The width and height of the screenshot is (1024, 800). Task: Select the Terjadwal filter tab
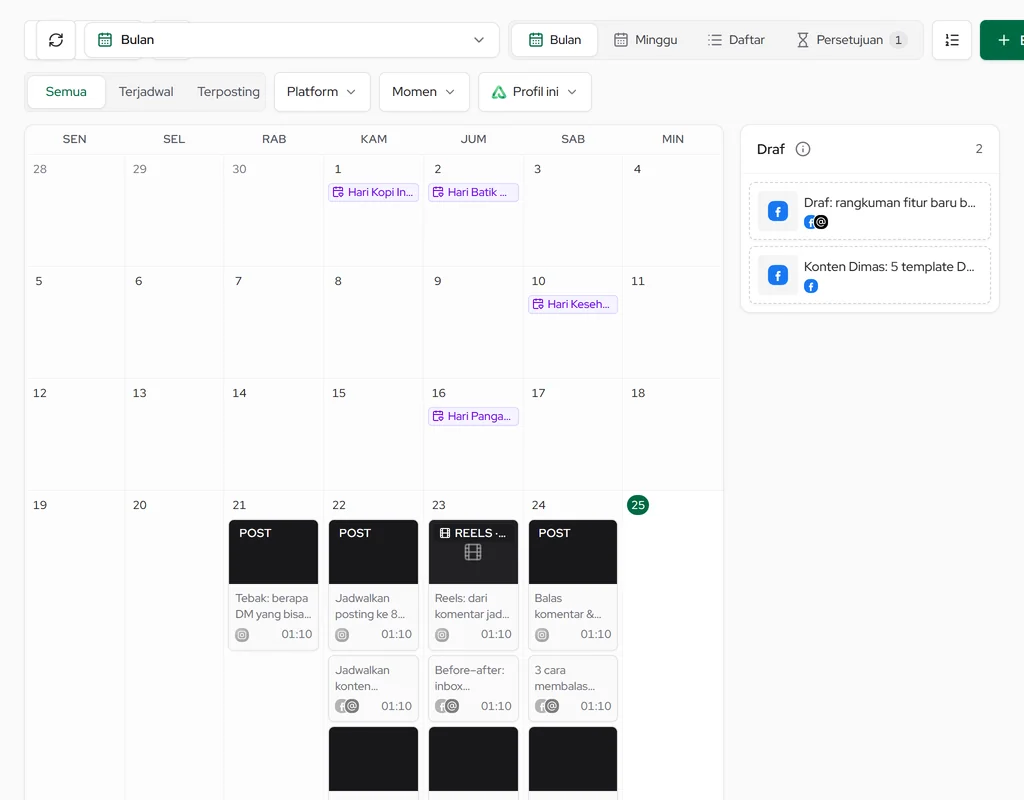(x=146, y=91)
